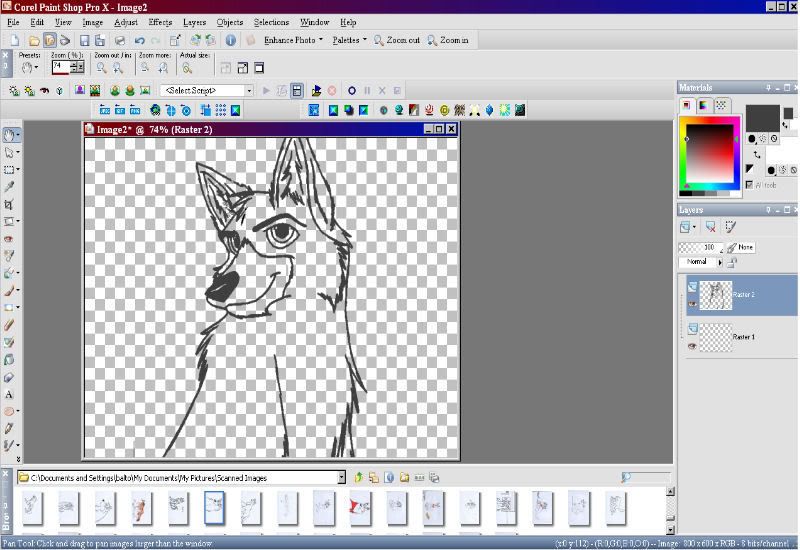The height and width of the screenshot is (550, 800).
Task: Hide the Raster 1 layer visibility eye
Action: (x=692, y=346)
